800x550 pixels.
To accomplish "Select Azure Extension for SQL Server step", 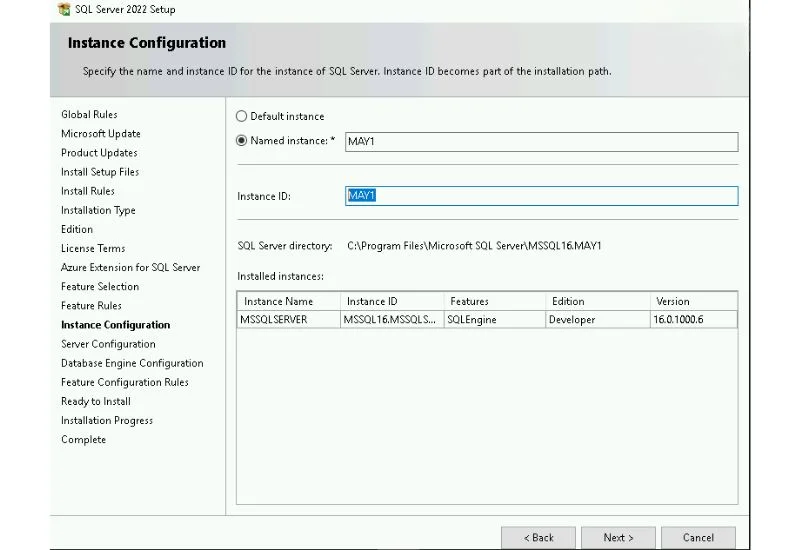I will click(130, 267).
